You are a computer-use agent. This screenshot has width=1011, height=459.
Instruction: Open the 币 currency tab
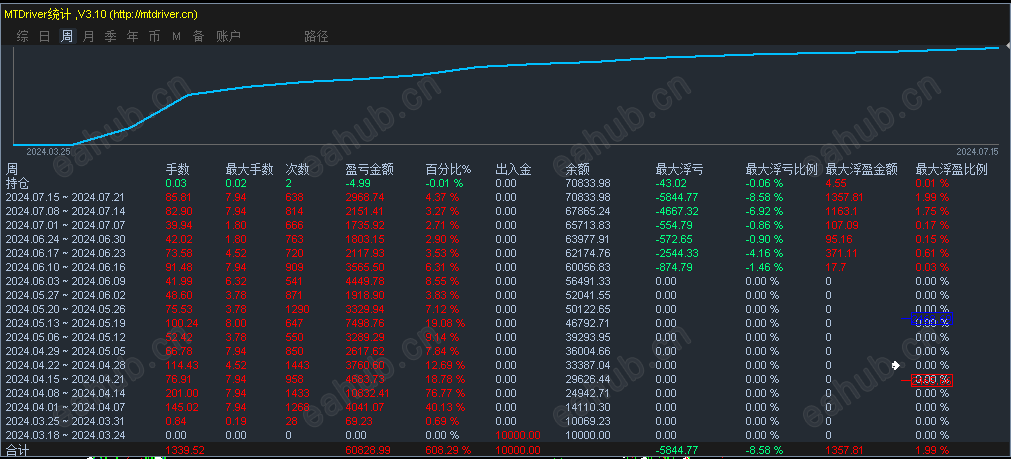(x=155, y=36)
